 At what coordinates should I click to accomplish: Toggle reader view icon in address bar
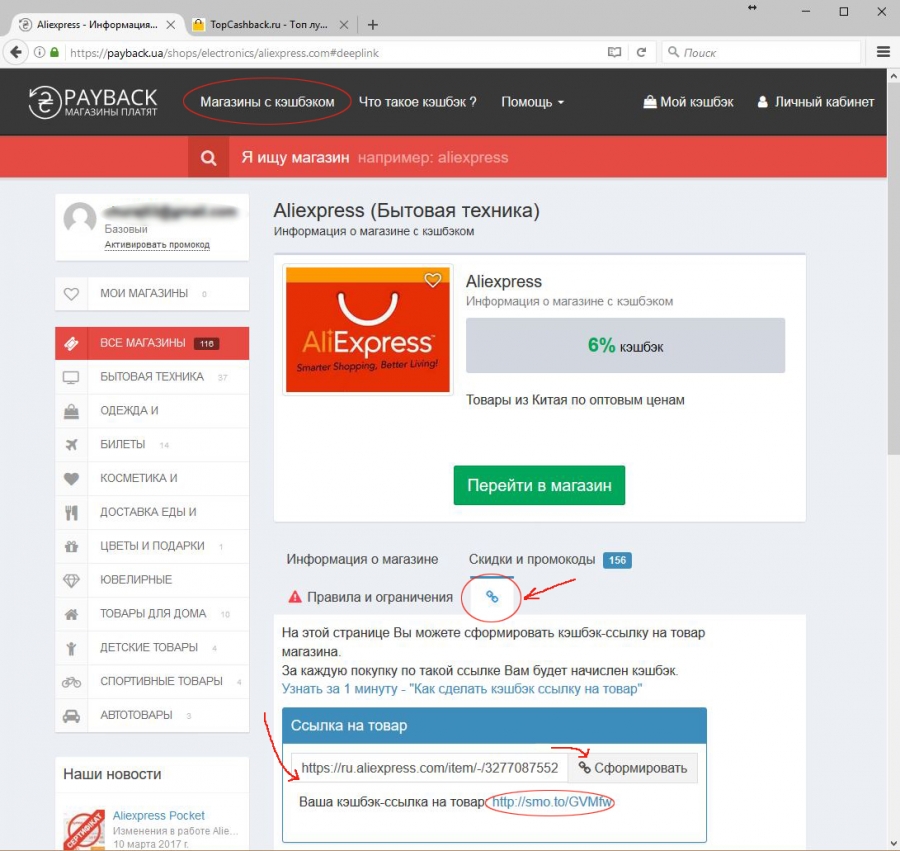coord(614,53)
